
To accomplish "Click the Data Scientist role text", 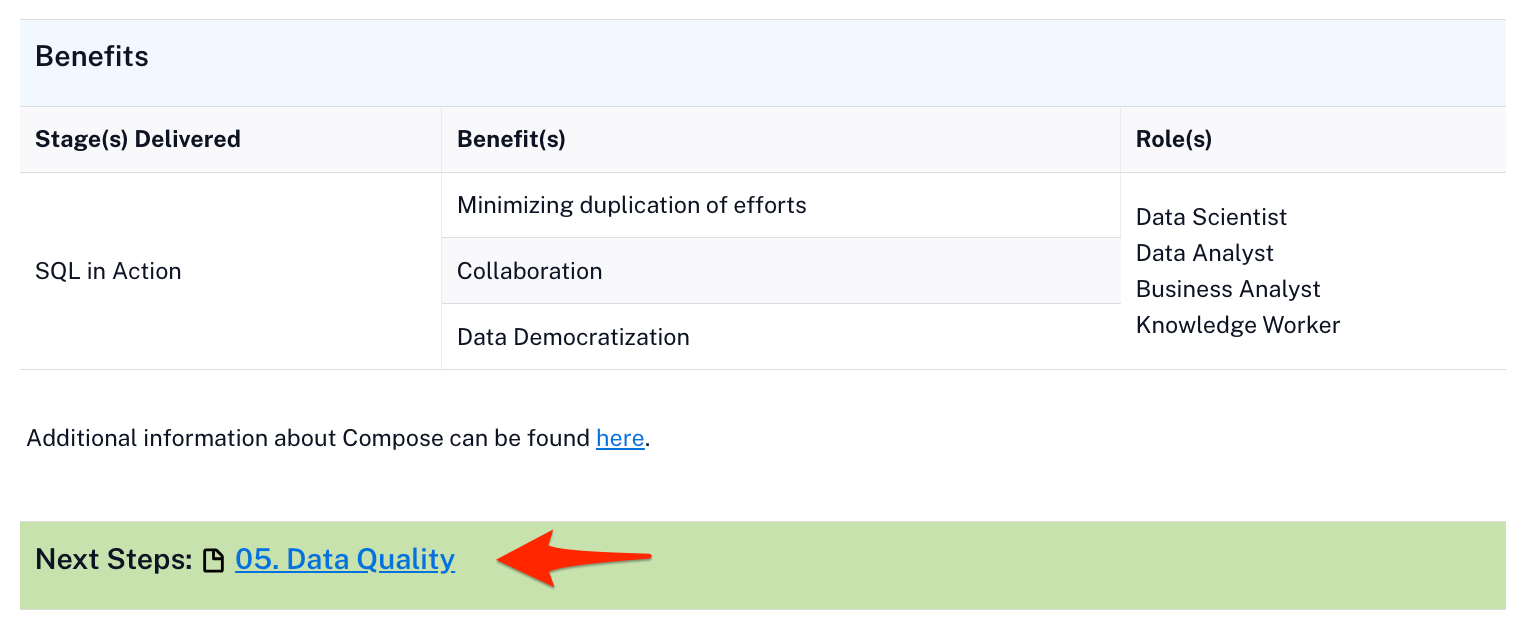I will point(1211,217).
